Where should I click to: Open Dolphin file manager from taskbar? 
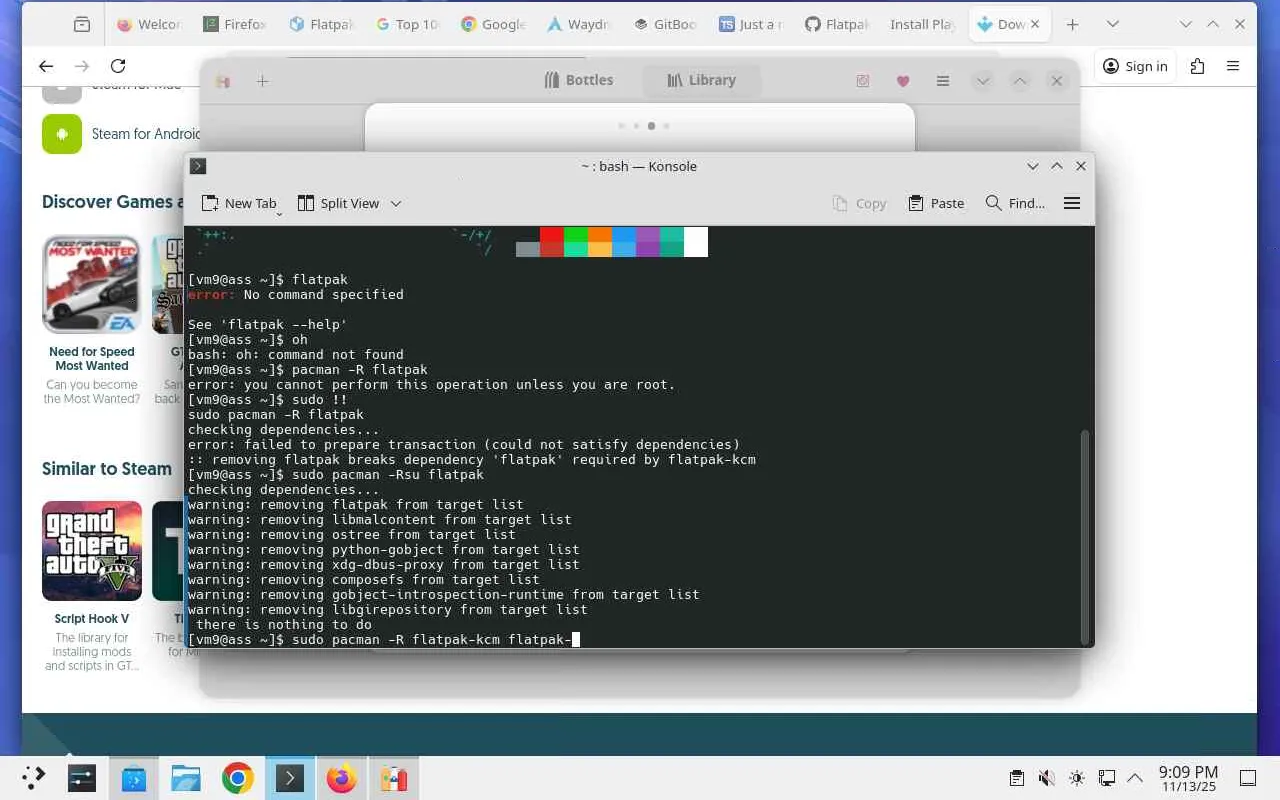coord(186,778)
